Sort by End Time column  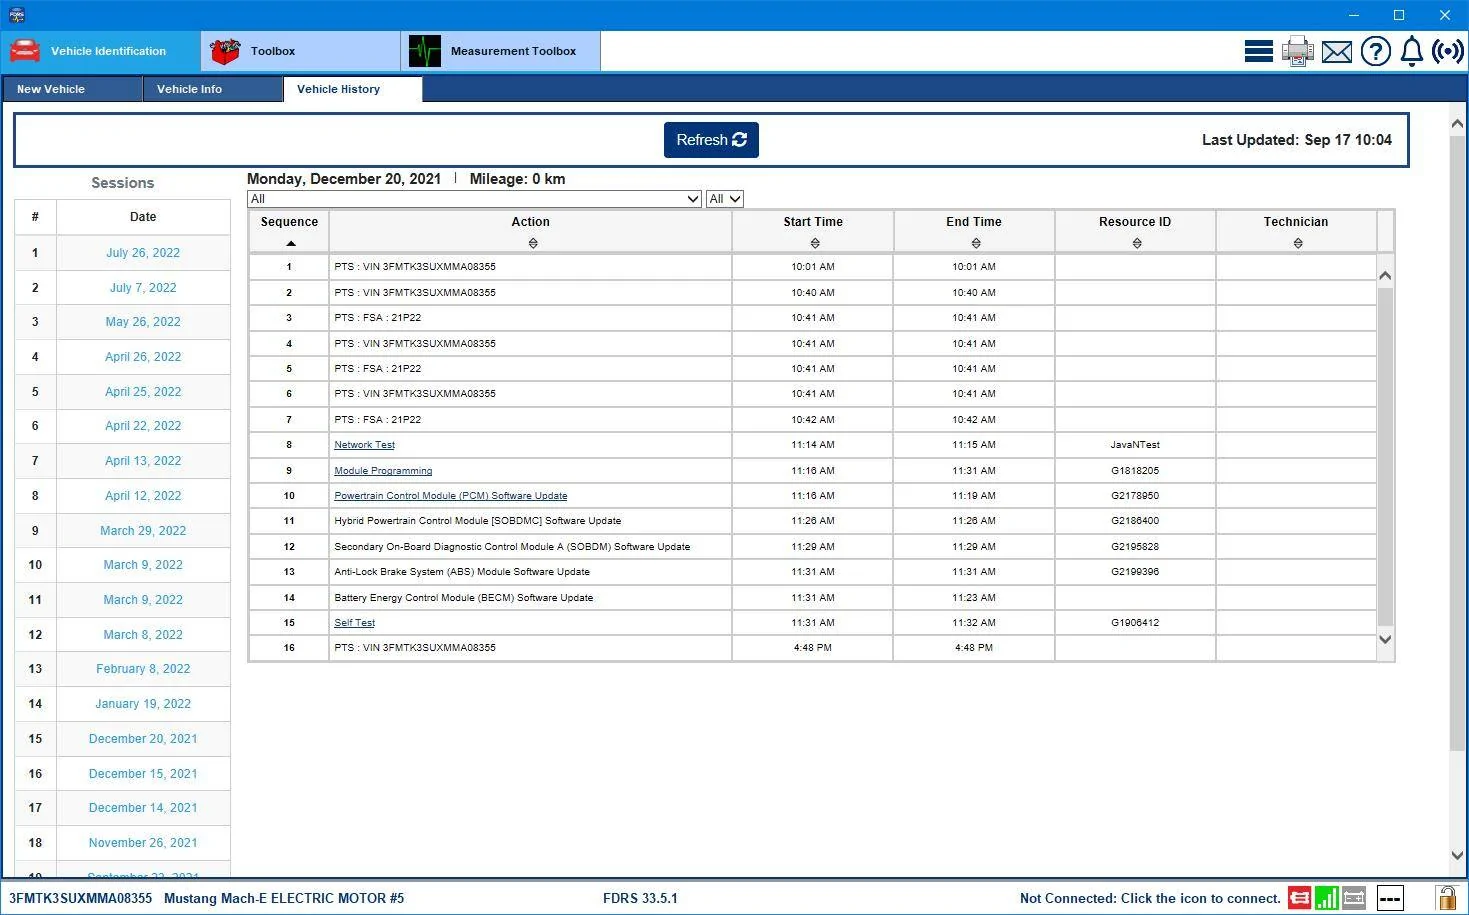pos(975,243)
